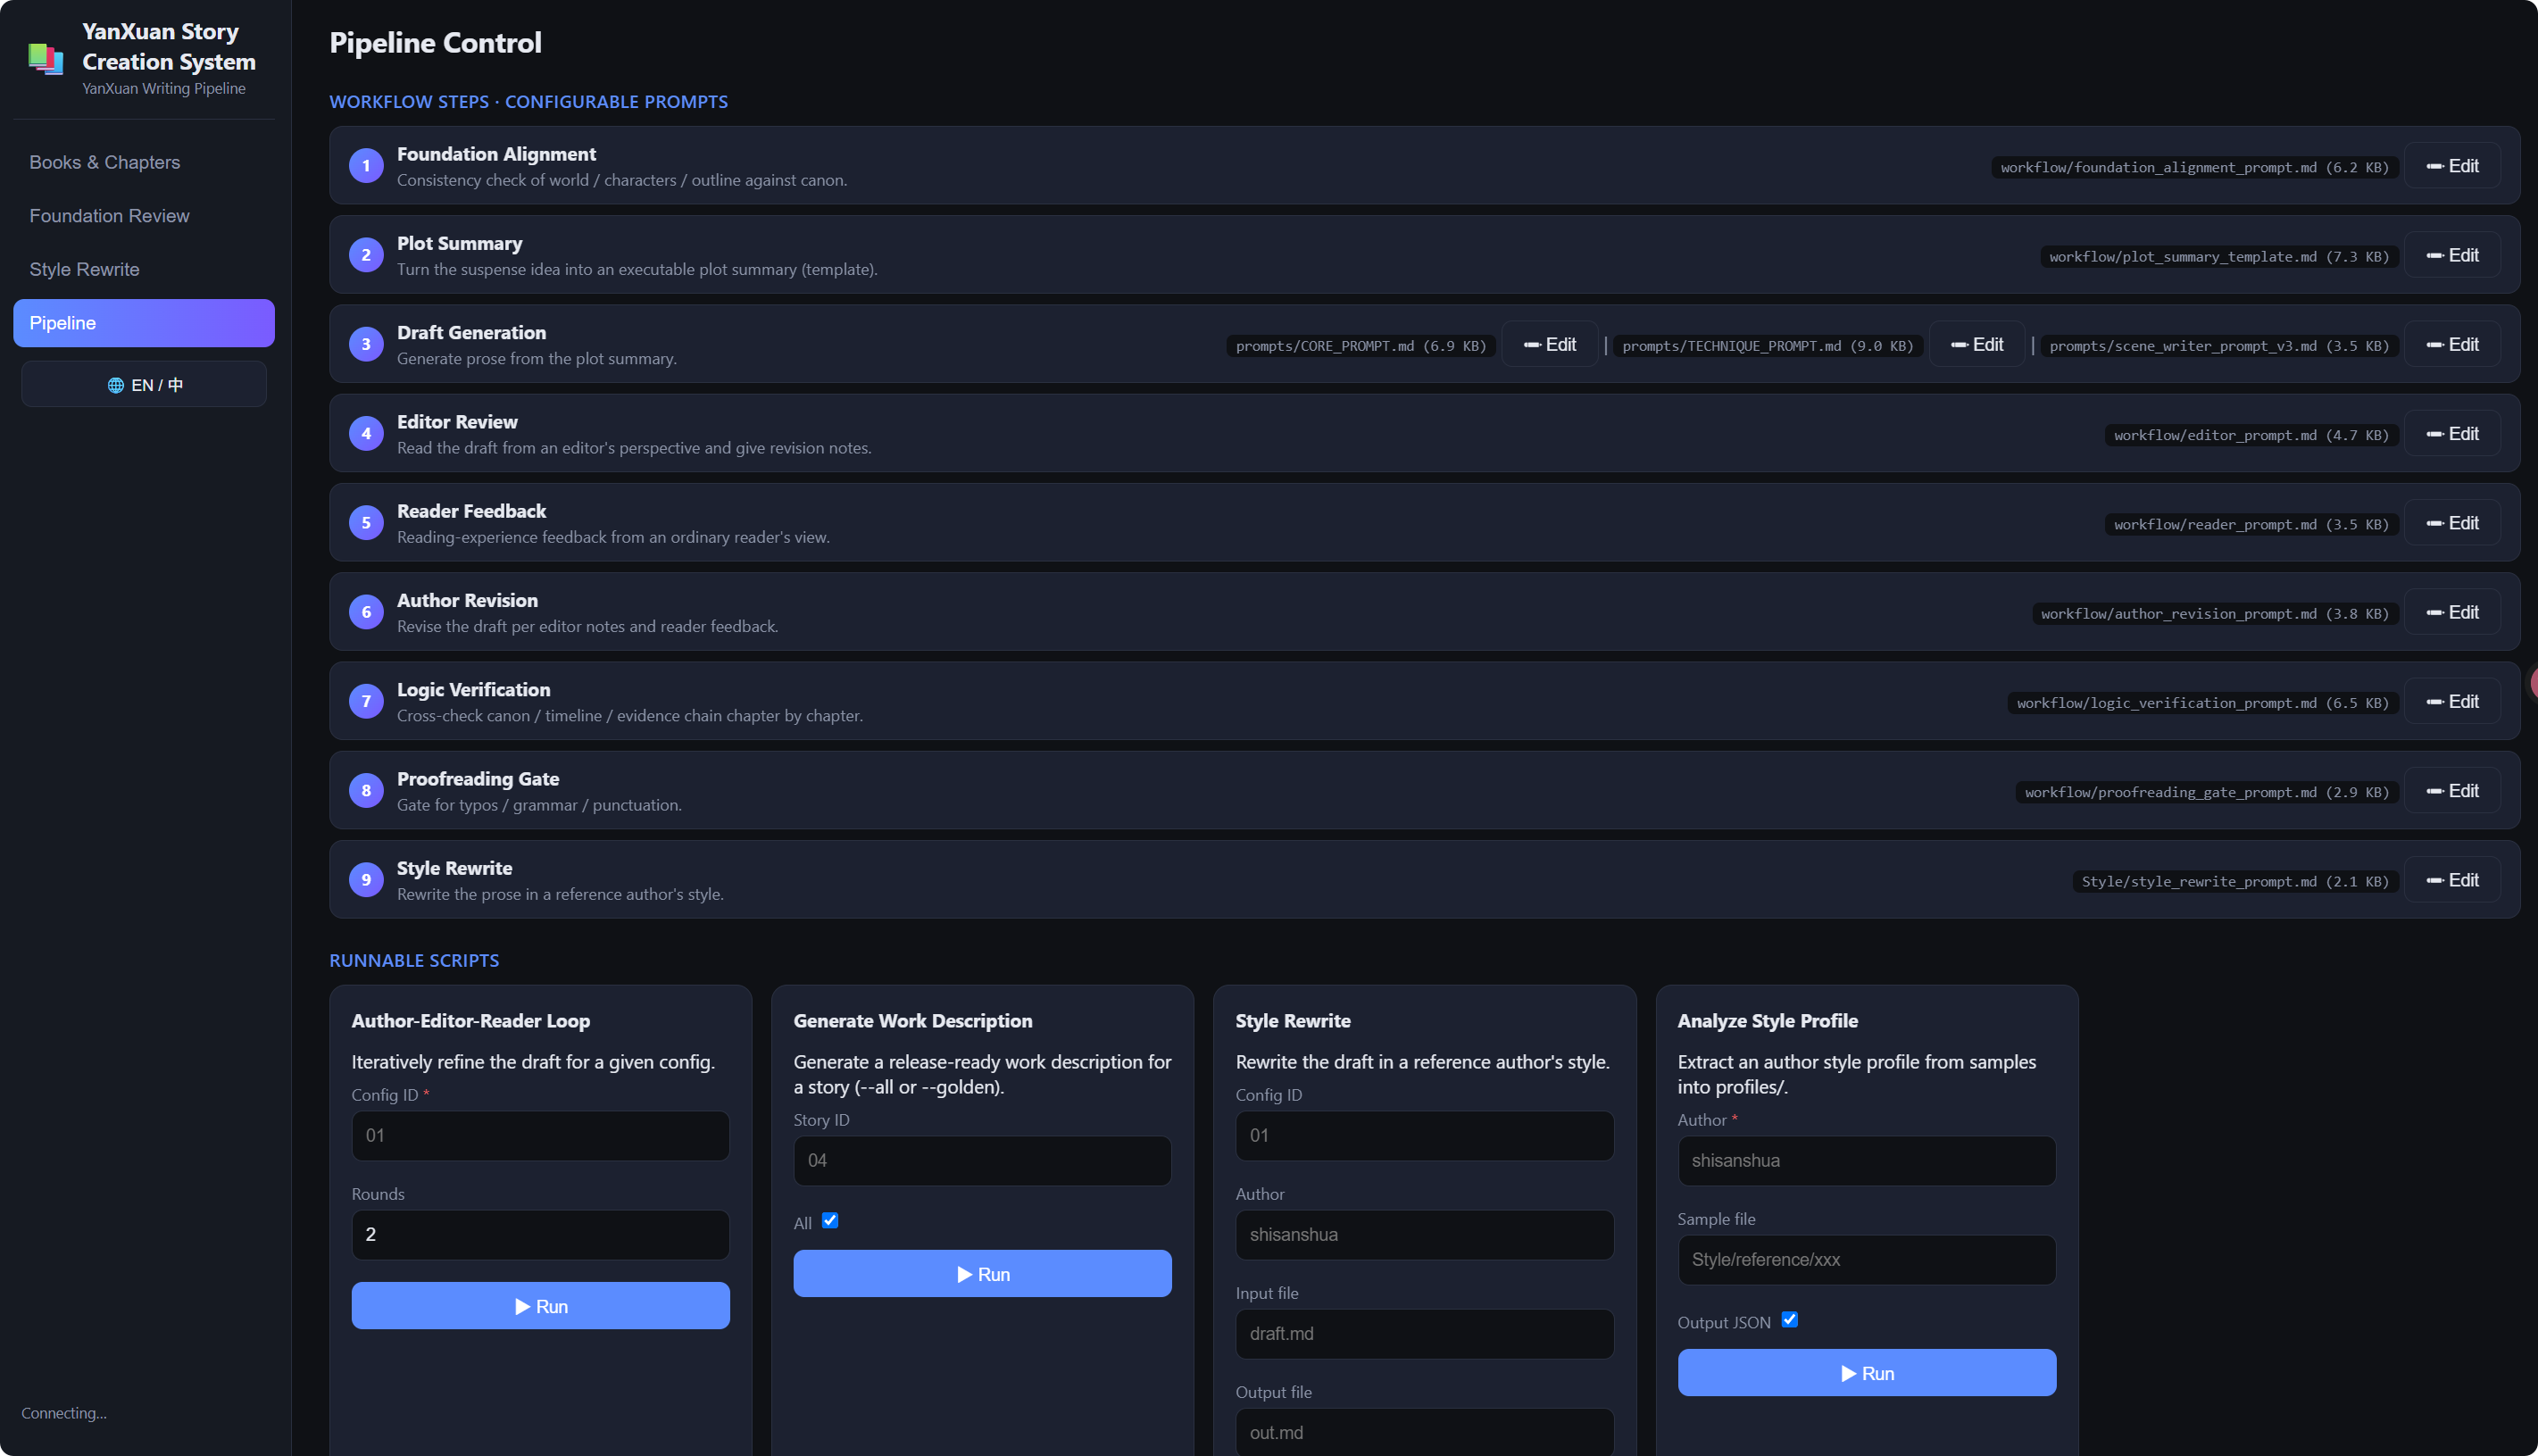2538x1456 pixels.
Task: Focus the Output file out.md field
Action: pos(1425,1433)
